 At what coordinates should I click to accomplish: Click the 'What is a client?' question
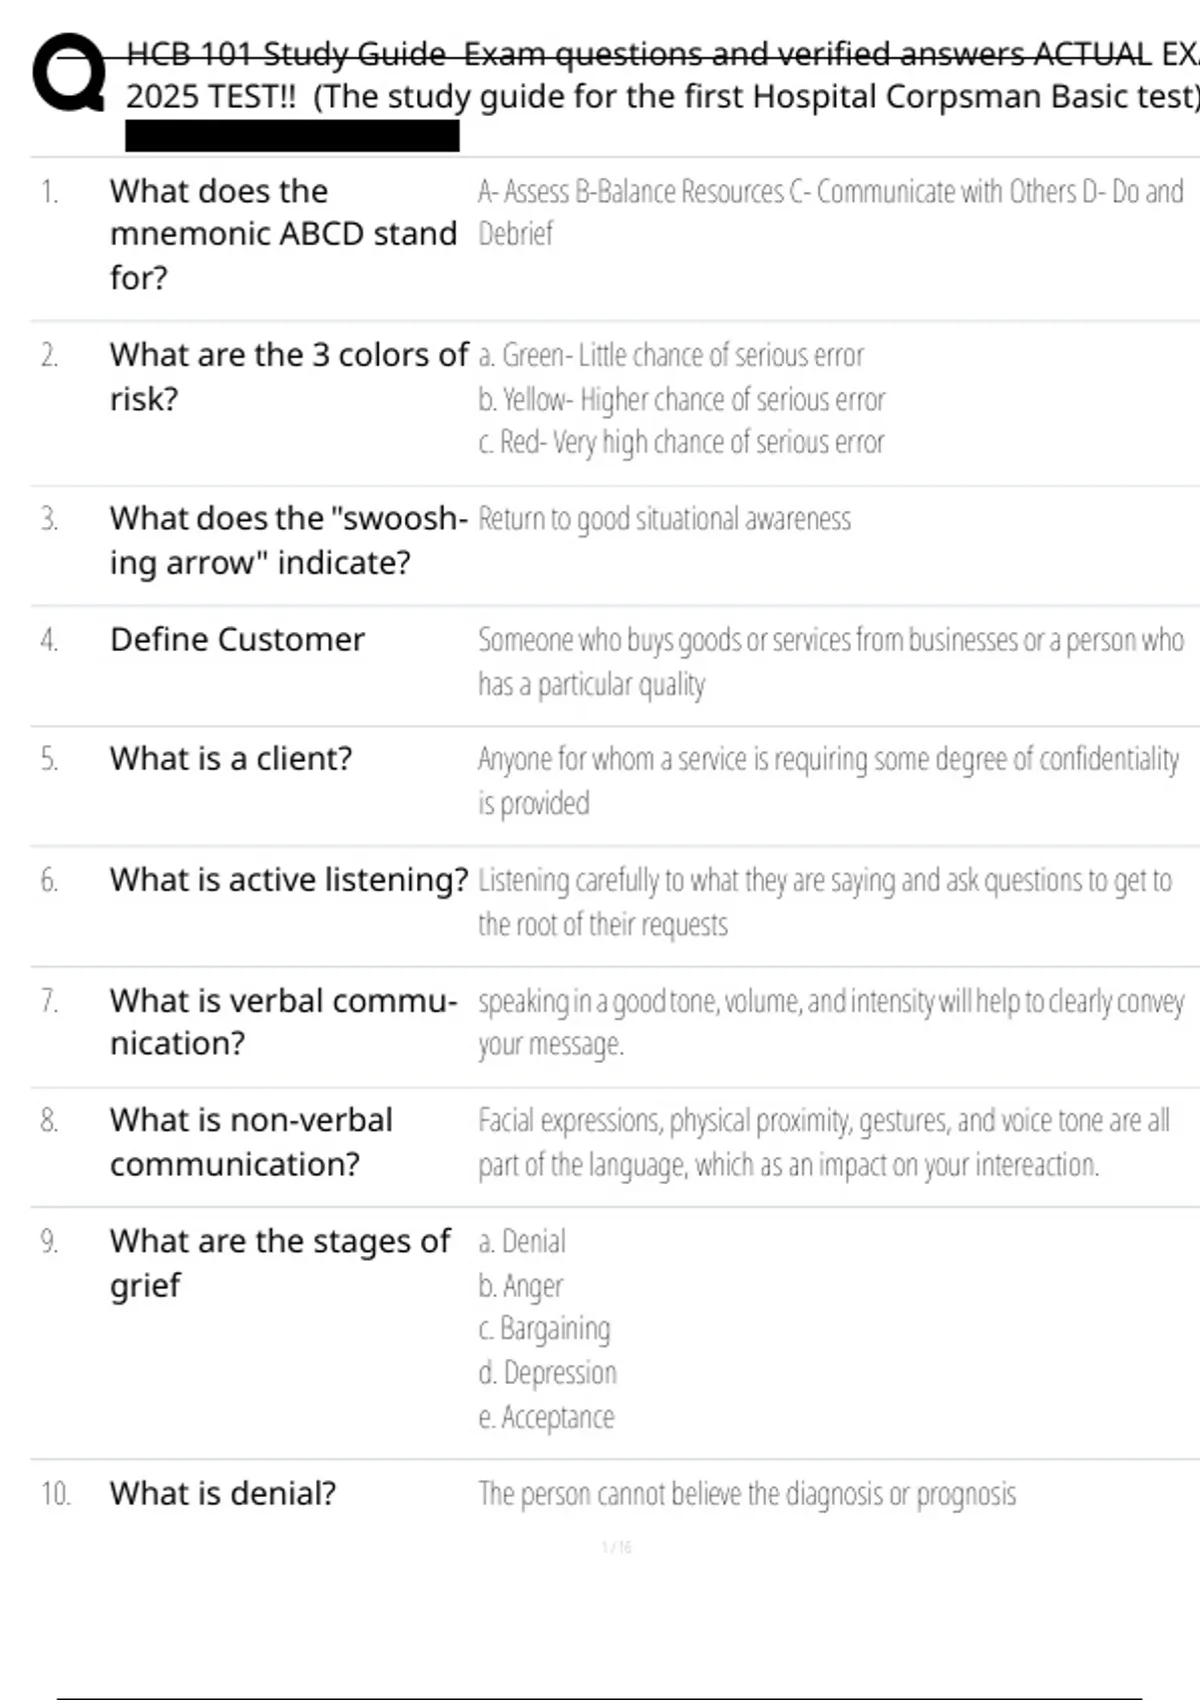point(231,759)
